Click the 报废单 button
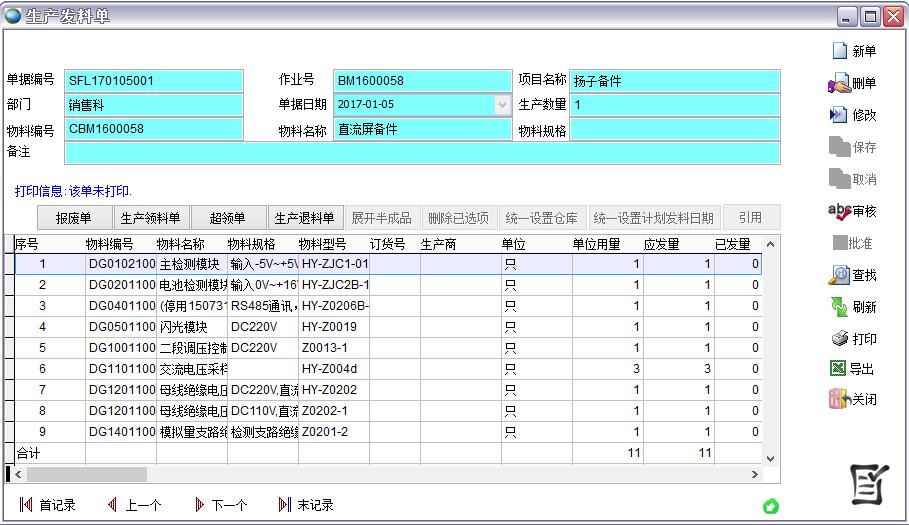This screenshot has width=909, height=525. 73,218
